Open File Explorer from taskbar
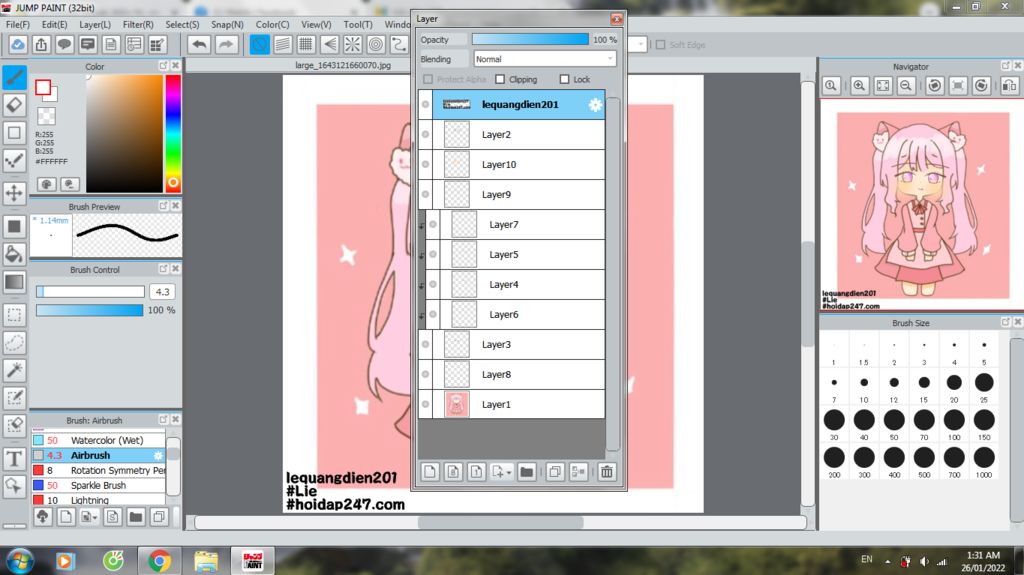 (206, 561)
